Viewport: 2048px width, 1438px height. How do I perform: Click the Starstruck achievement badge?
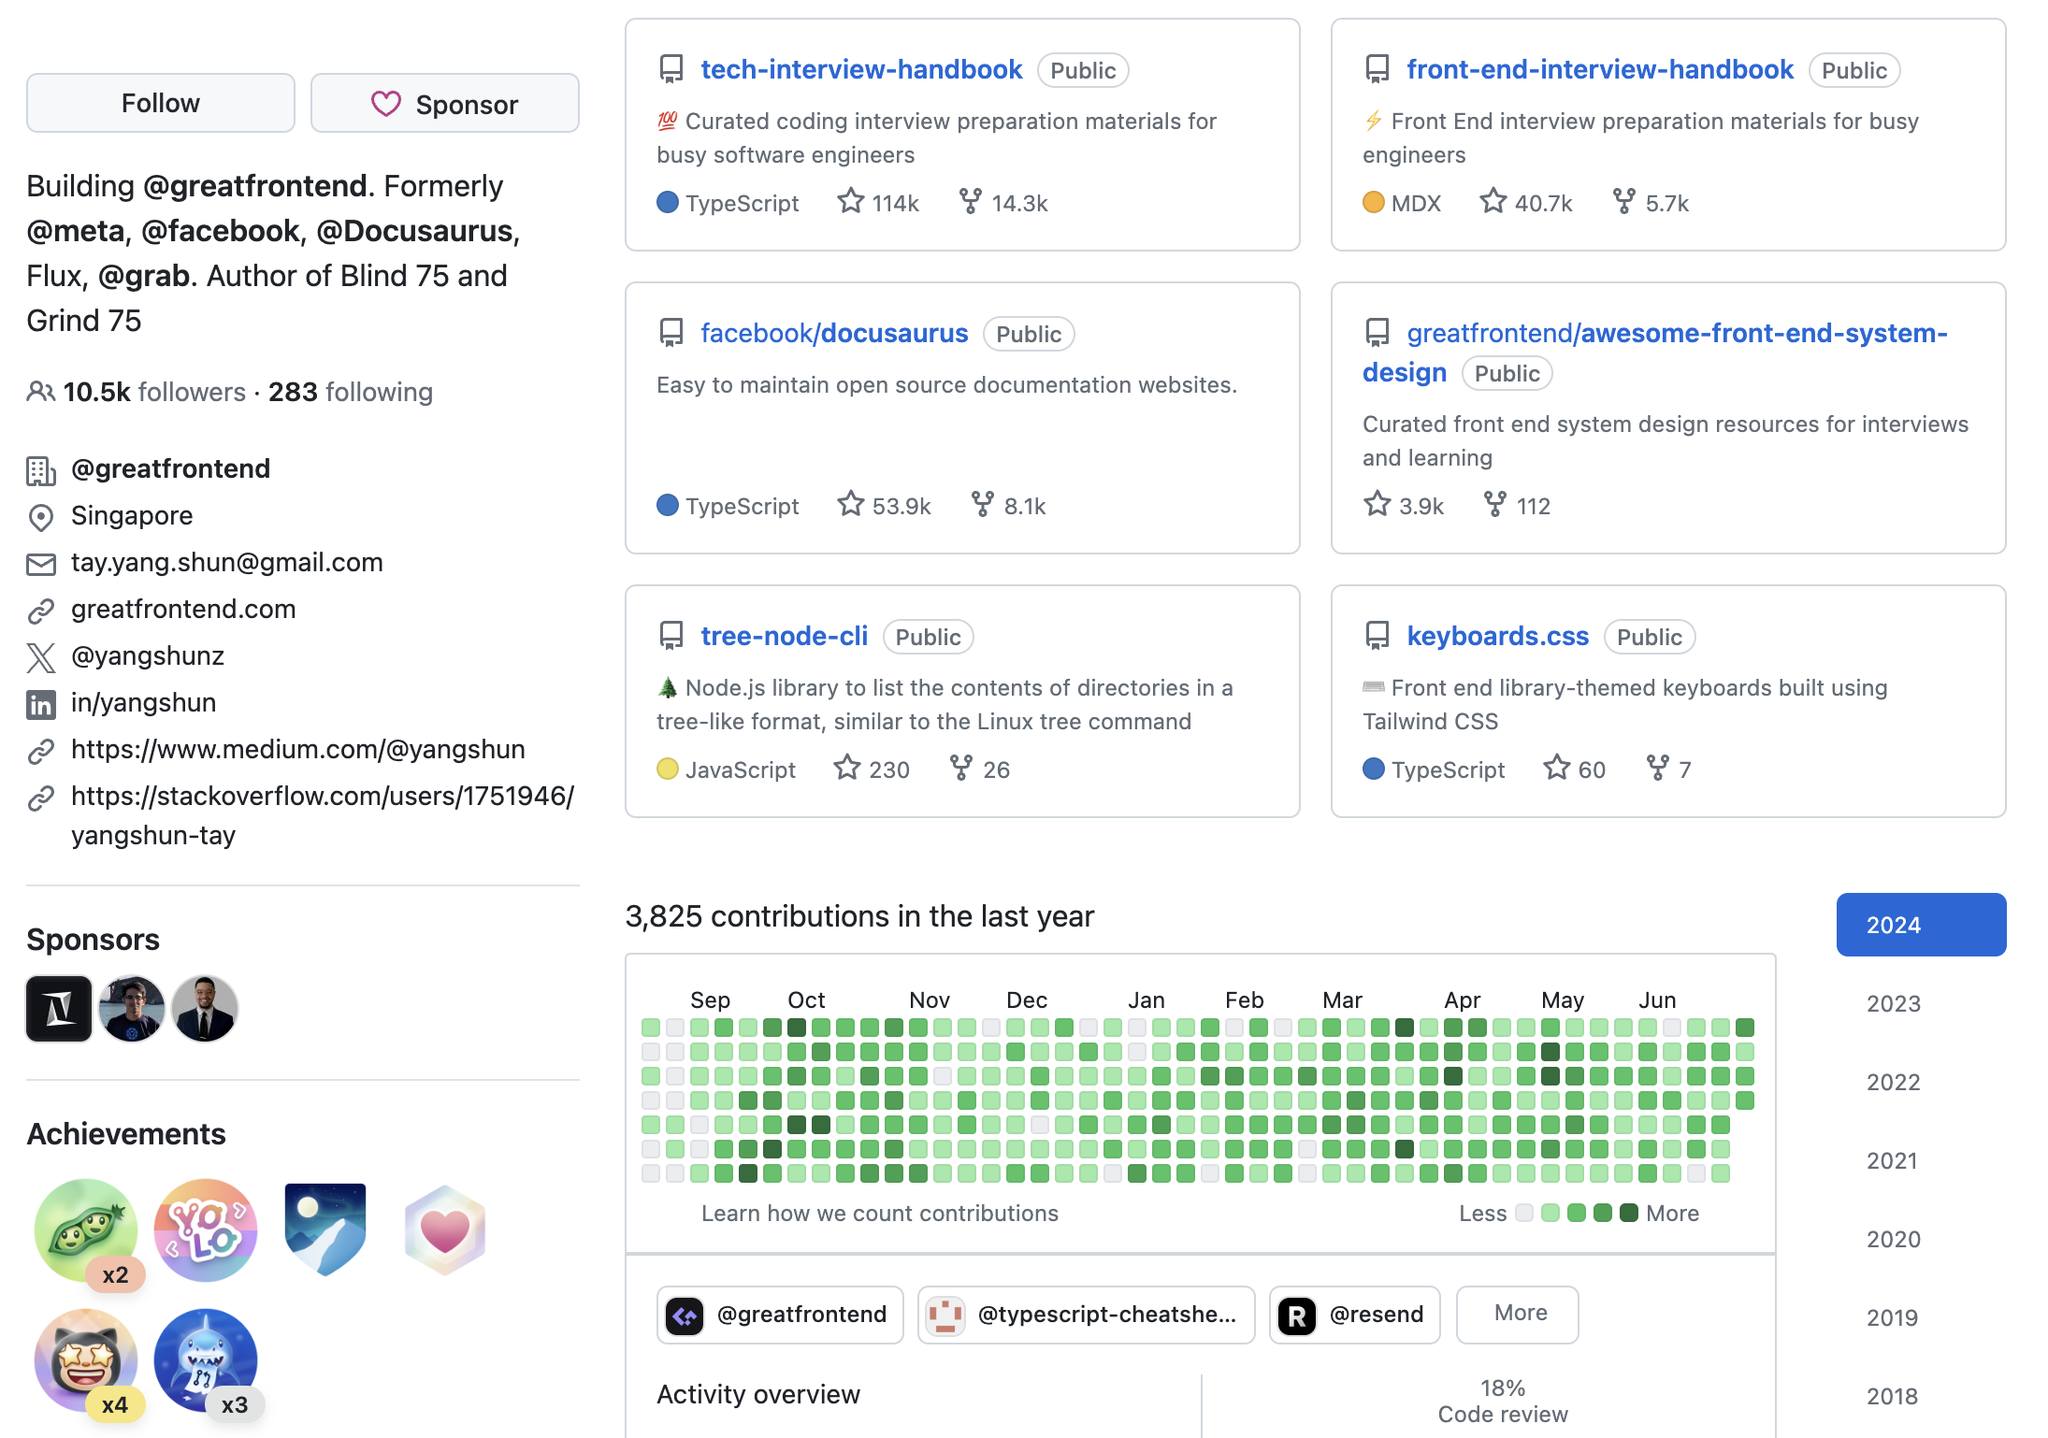(85, 1358)
